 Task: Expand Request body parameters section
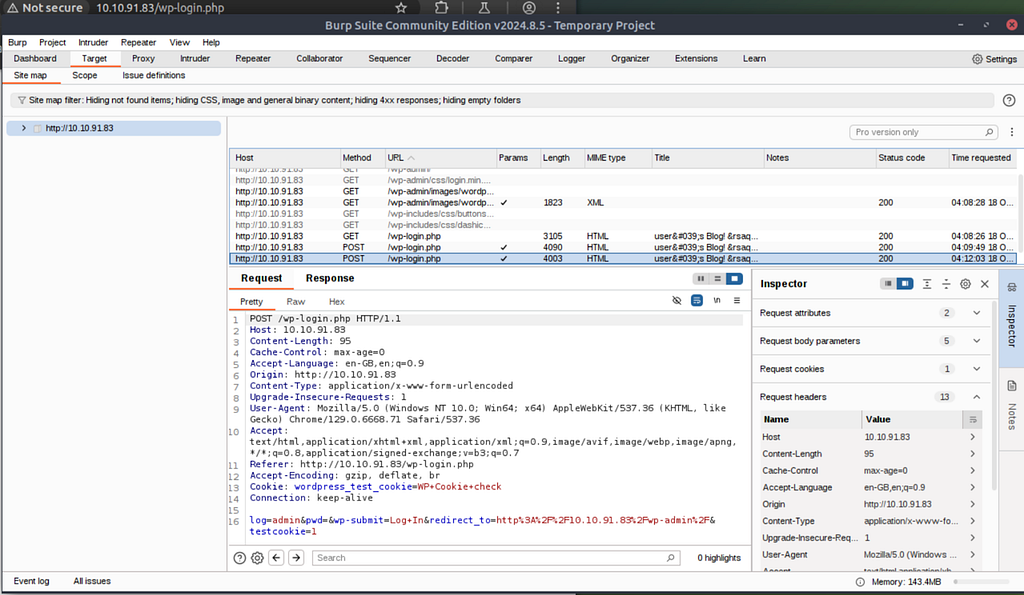coord(976,341)
